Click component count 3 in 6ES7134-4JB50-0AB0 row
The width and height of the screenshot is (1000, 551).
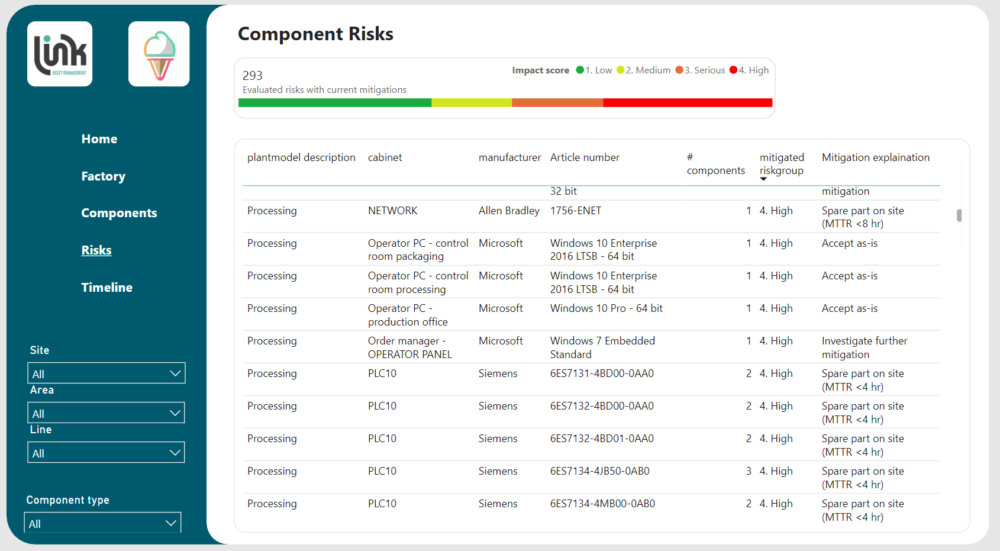point(749,471)
